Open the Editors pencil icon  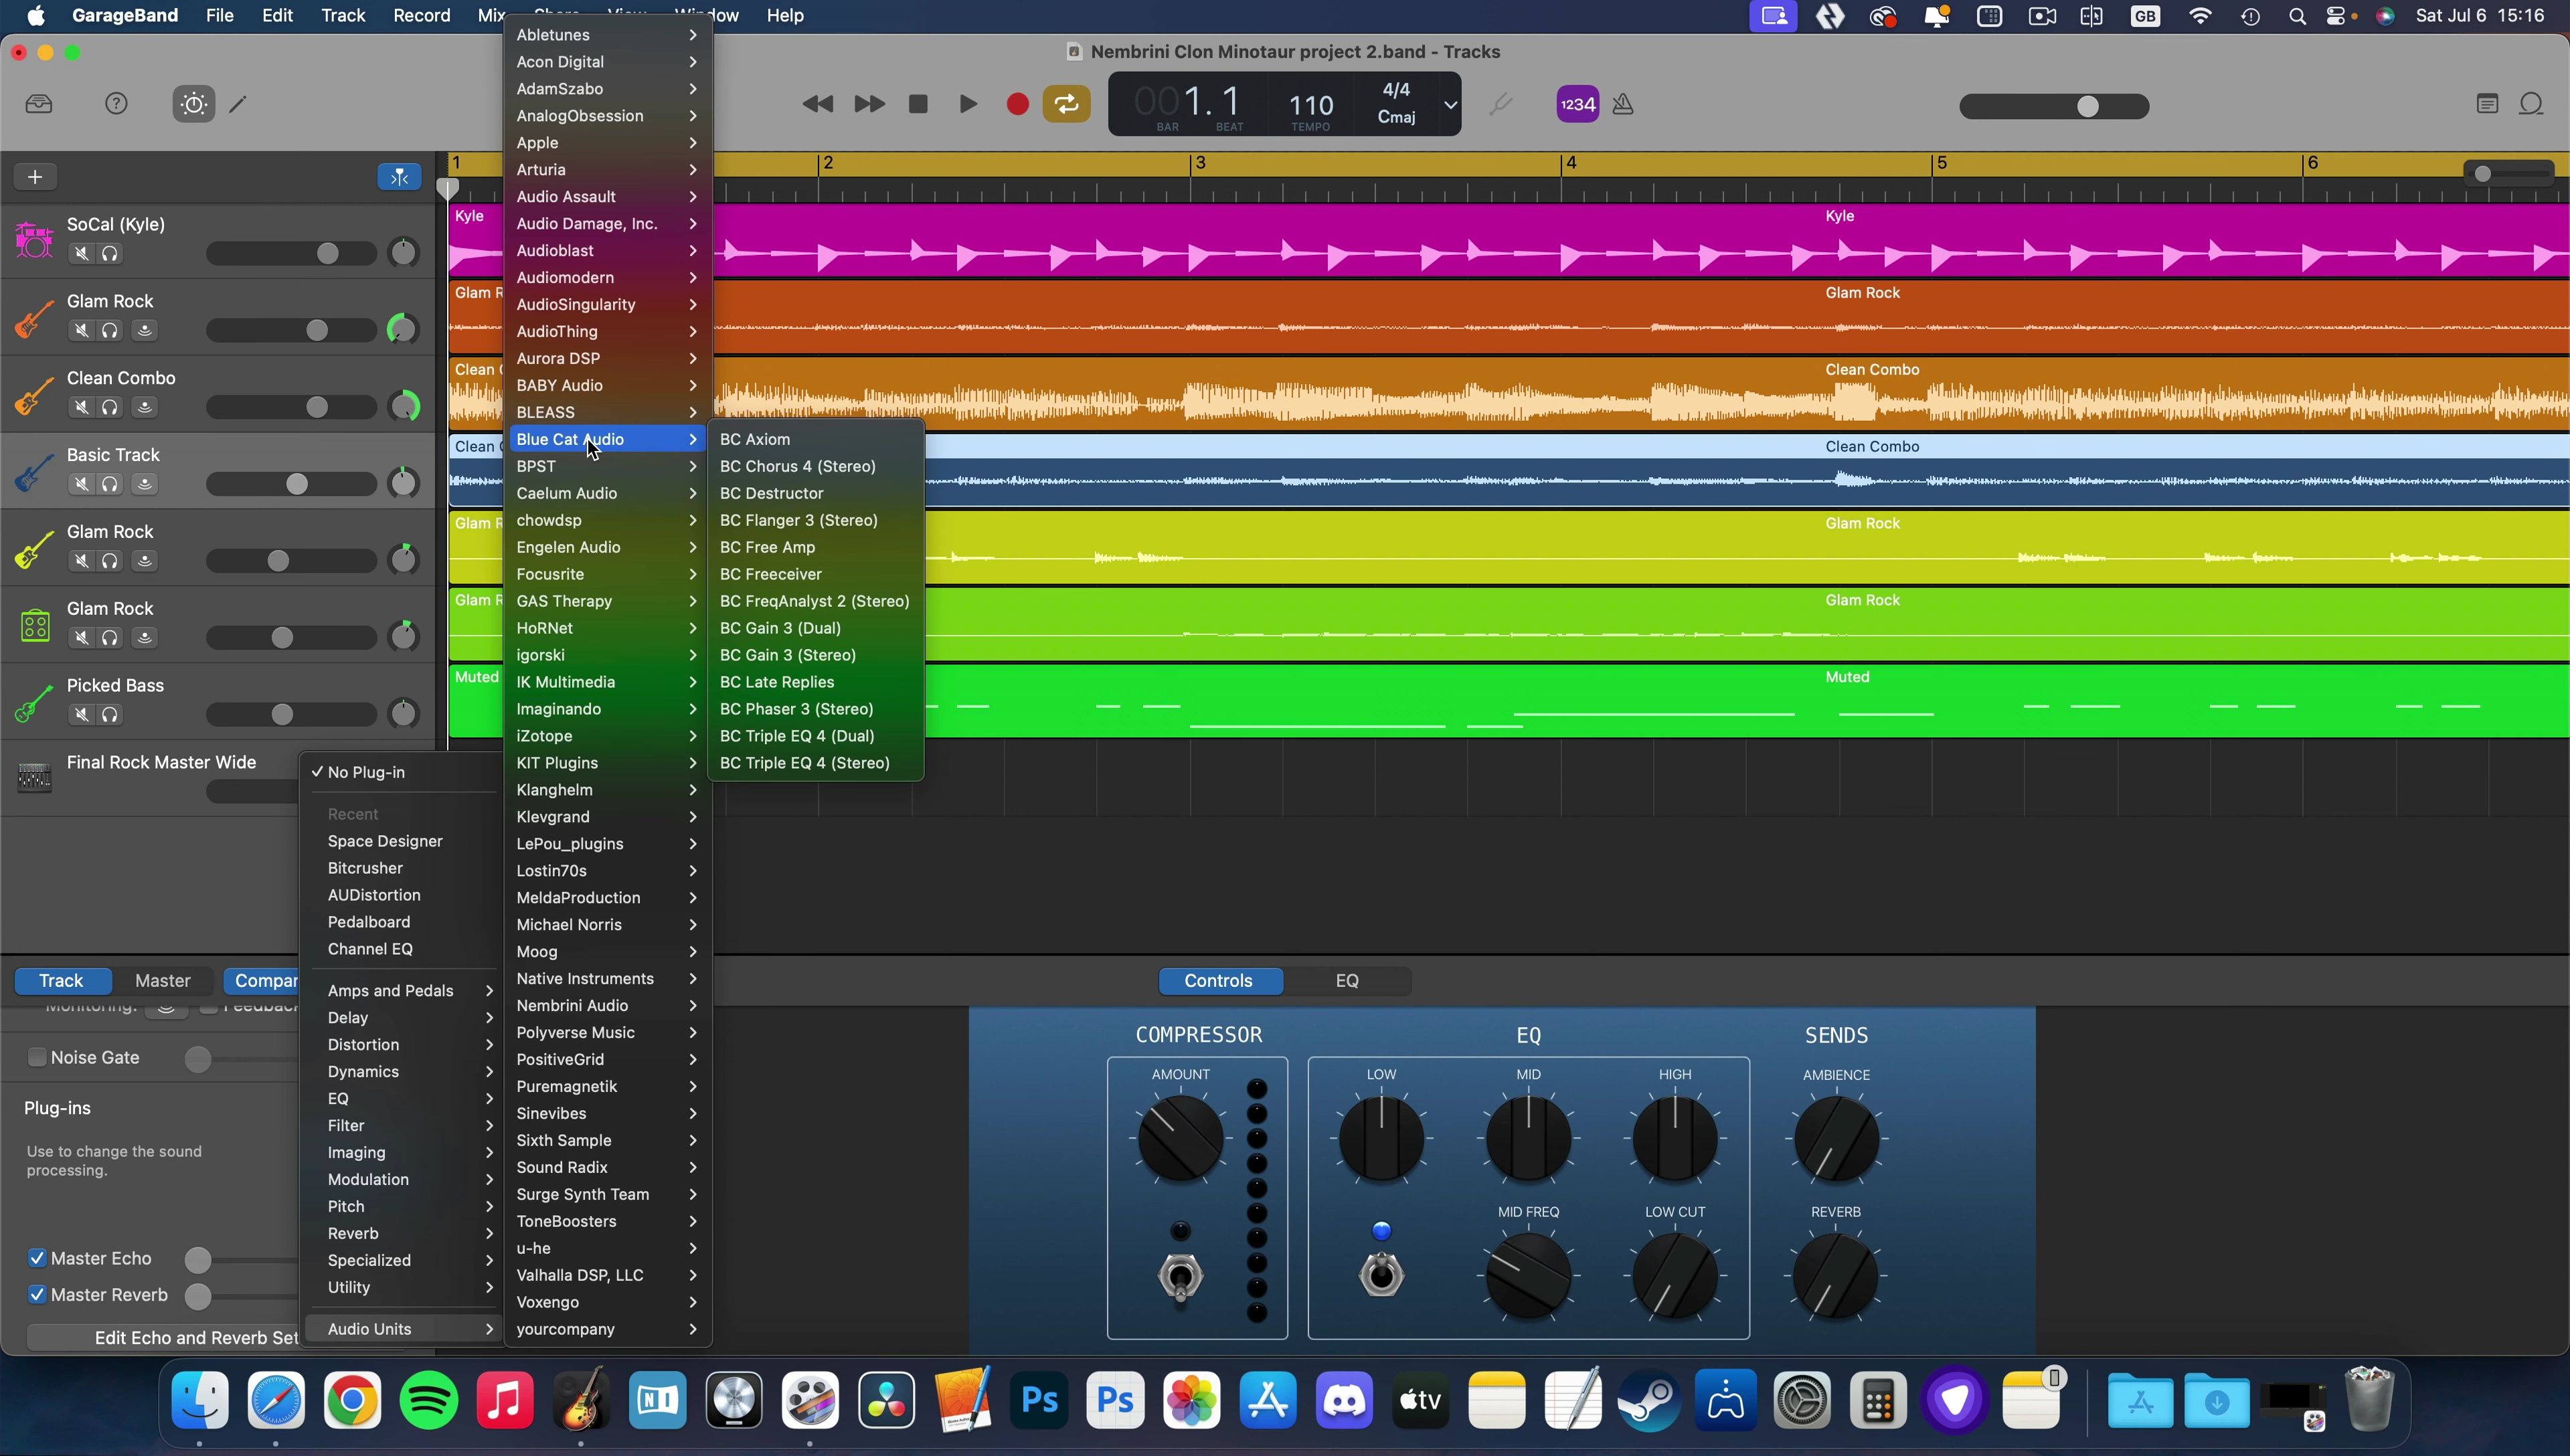point(238,104)
